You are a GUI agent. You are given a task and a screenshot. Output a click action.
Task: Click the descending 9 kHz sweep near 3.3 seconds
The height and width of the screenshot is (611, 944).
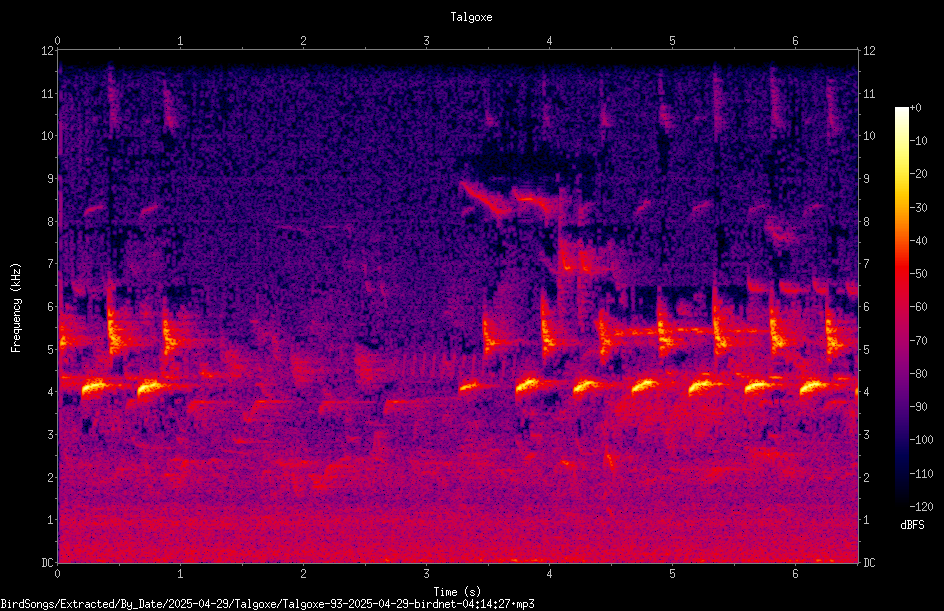coord(485,198)
